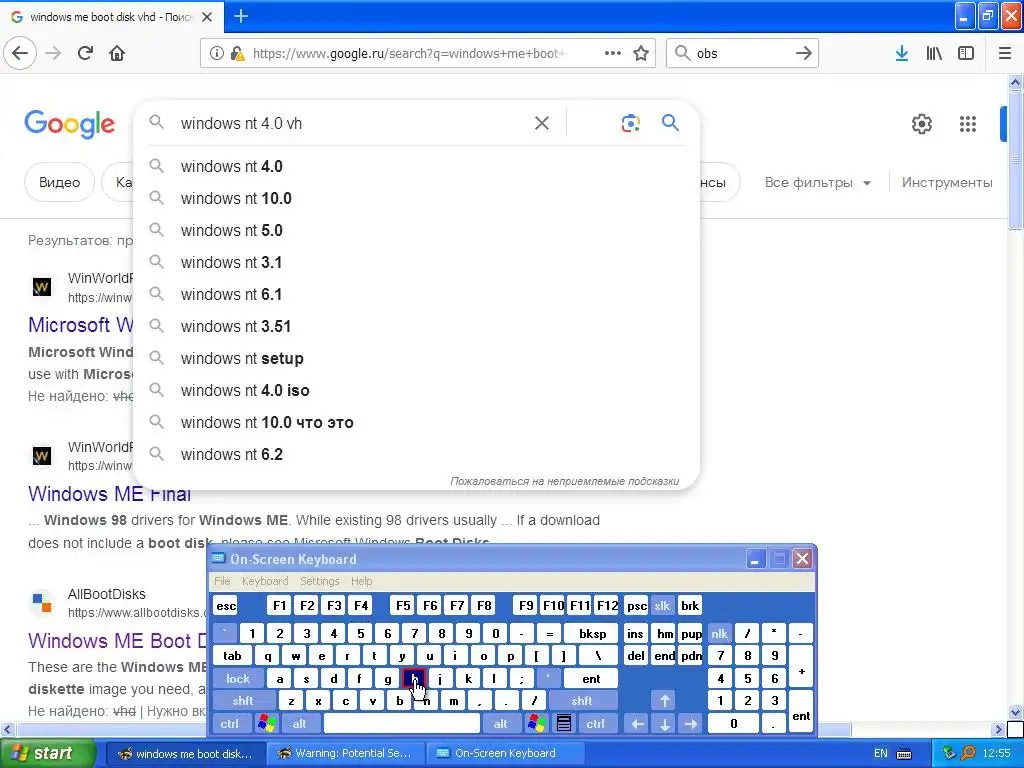Click the main ent key next to apostrophe
1024x768 pixels.
coord(591,679)
